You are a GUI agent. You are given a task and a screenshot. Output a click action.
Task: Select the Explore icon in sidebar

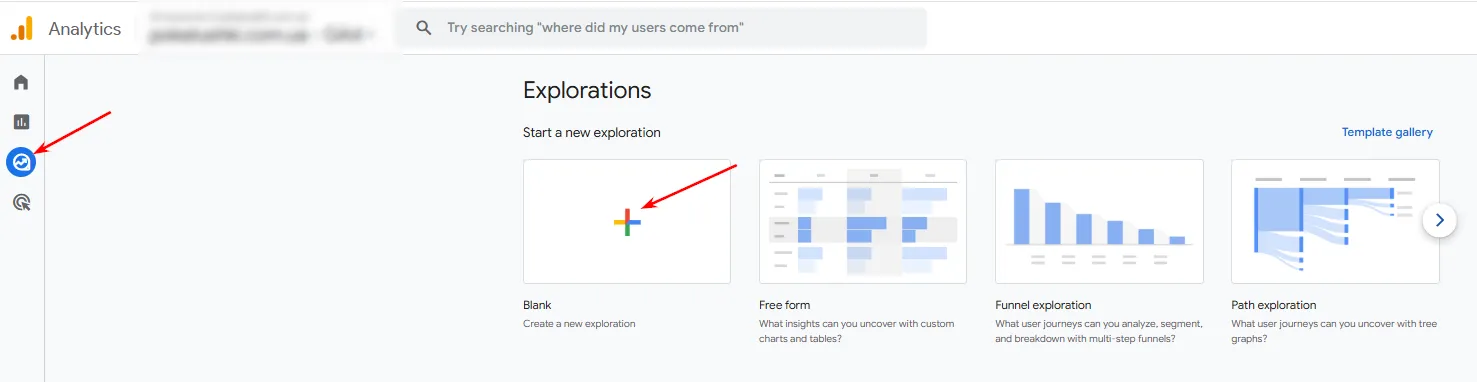(21, 161)
